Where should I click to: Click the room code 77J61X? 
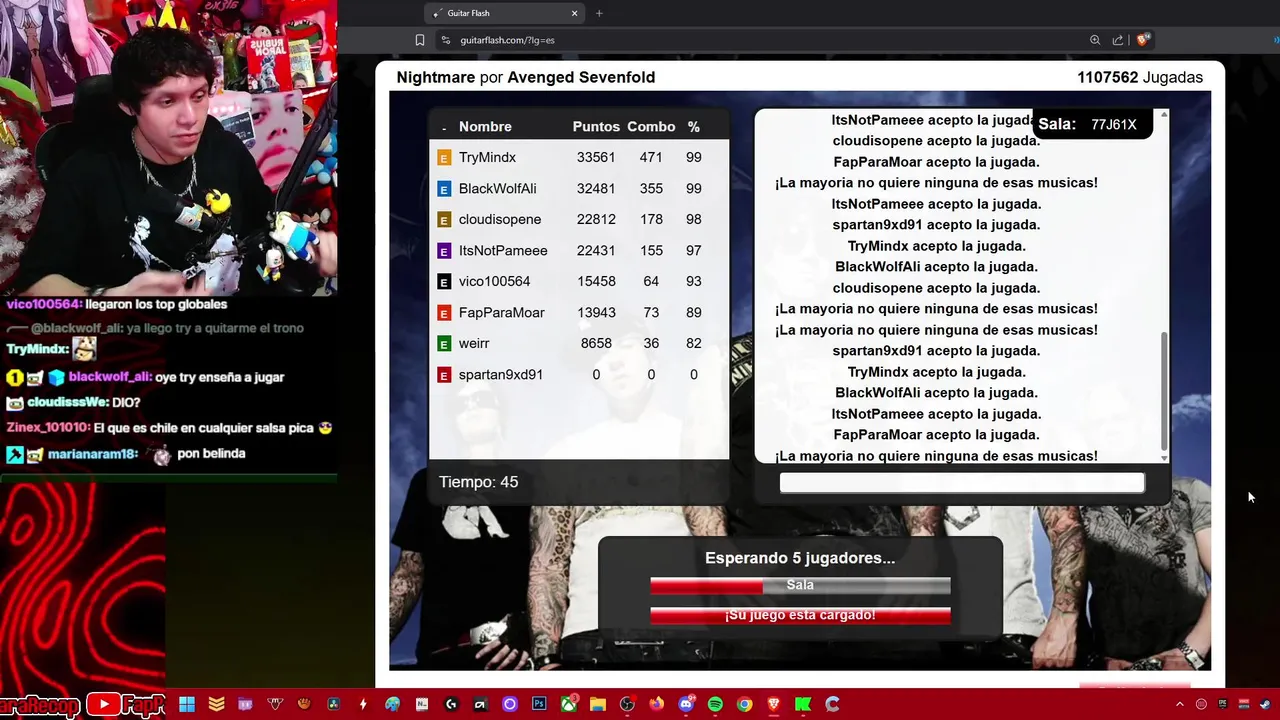click(1113, 125)
